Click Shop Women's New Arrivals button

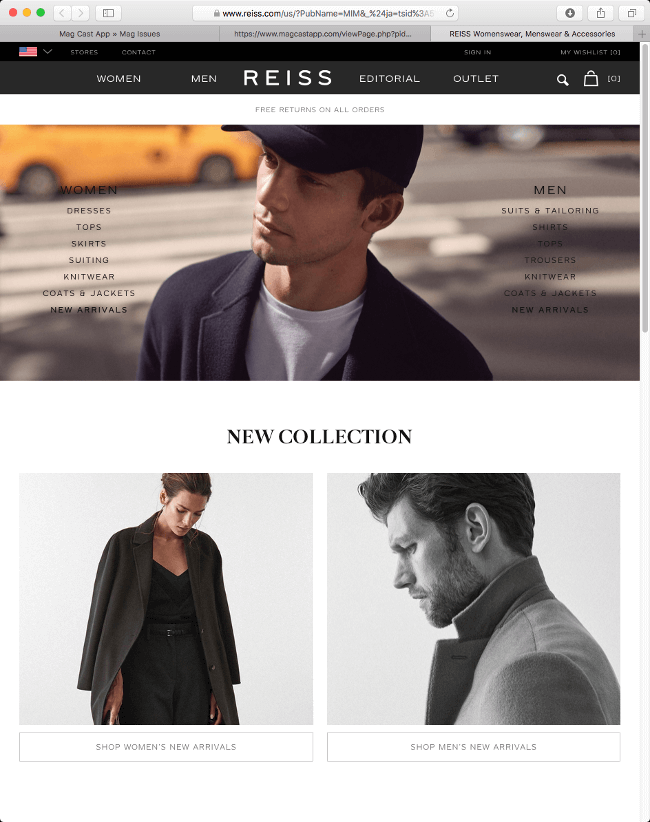166,747
